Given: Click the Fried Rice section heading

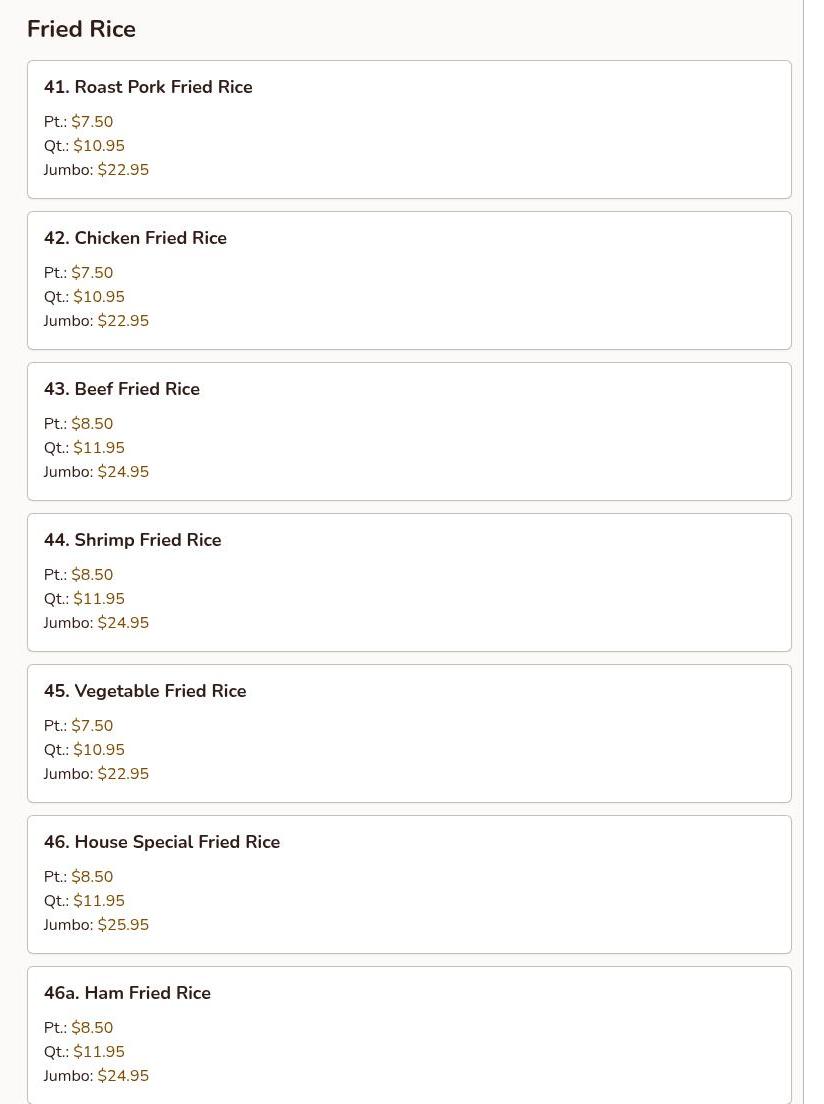Looking at the screenshot, I should point(81,29).
